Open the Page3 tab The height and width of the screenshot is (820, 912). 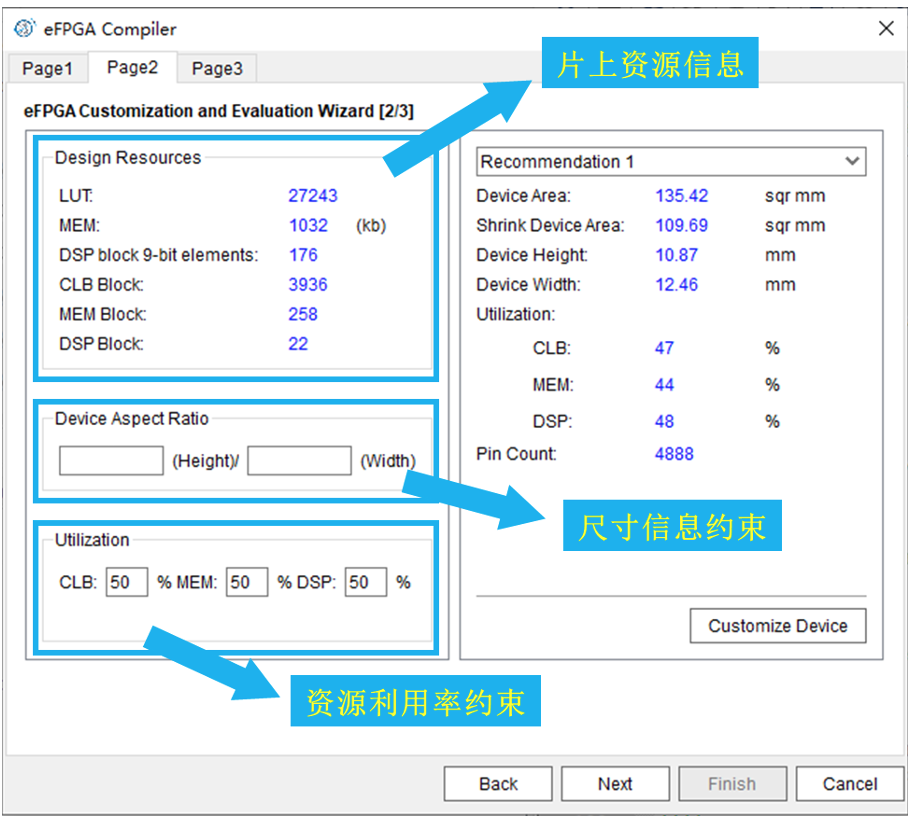click(x=217, y=69)
